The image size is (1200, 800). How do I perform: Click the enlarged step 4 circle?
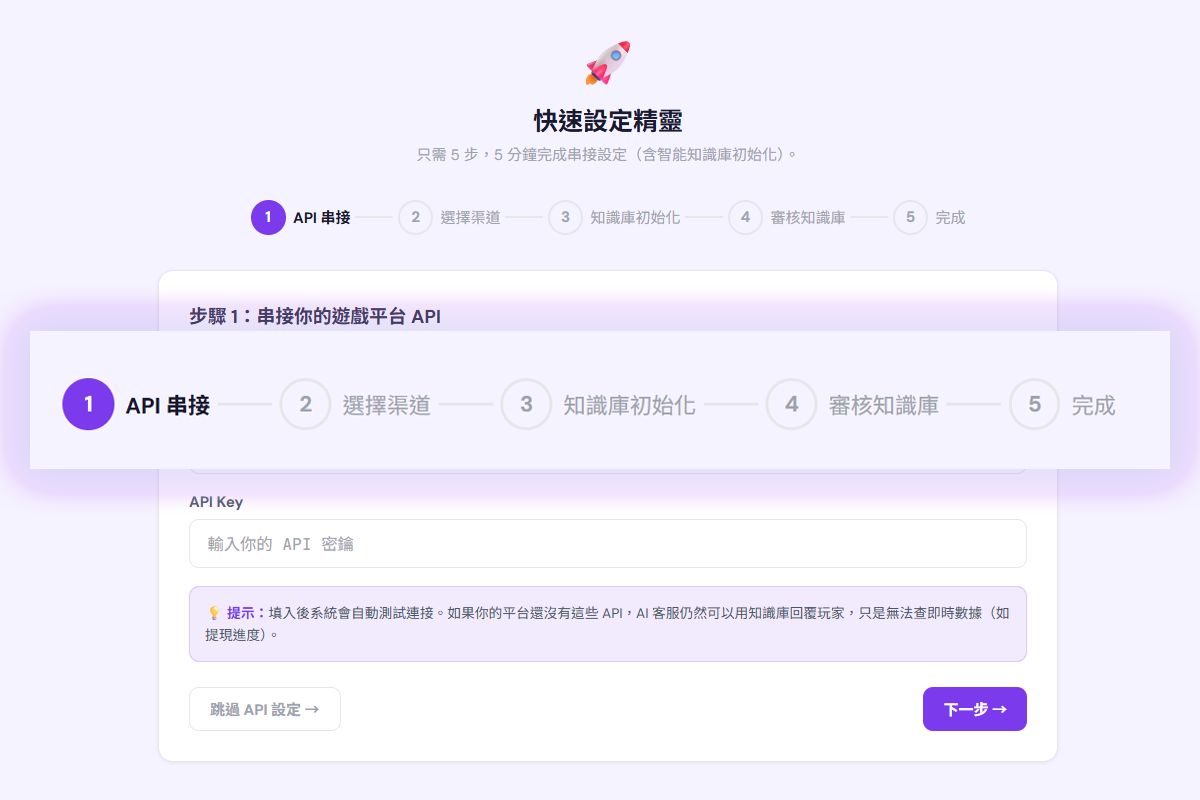coord(791,404)
